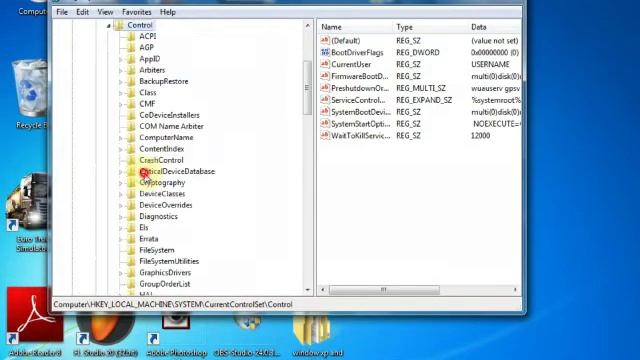Click the FirmwareBootD... value icon

325,76
